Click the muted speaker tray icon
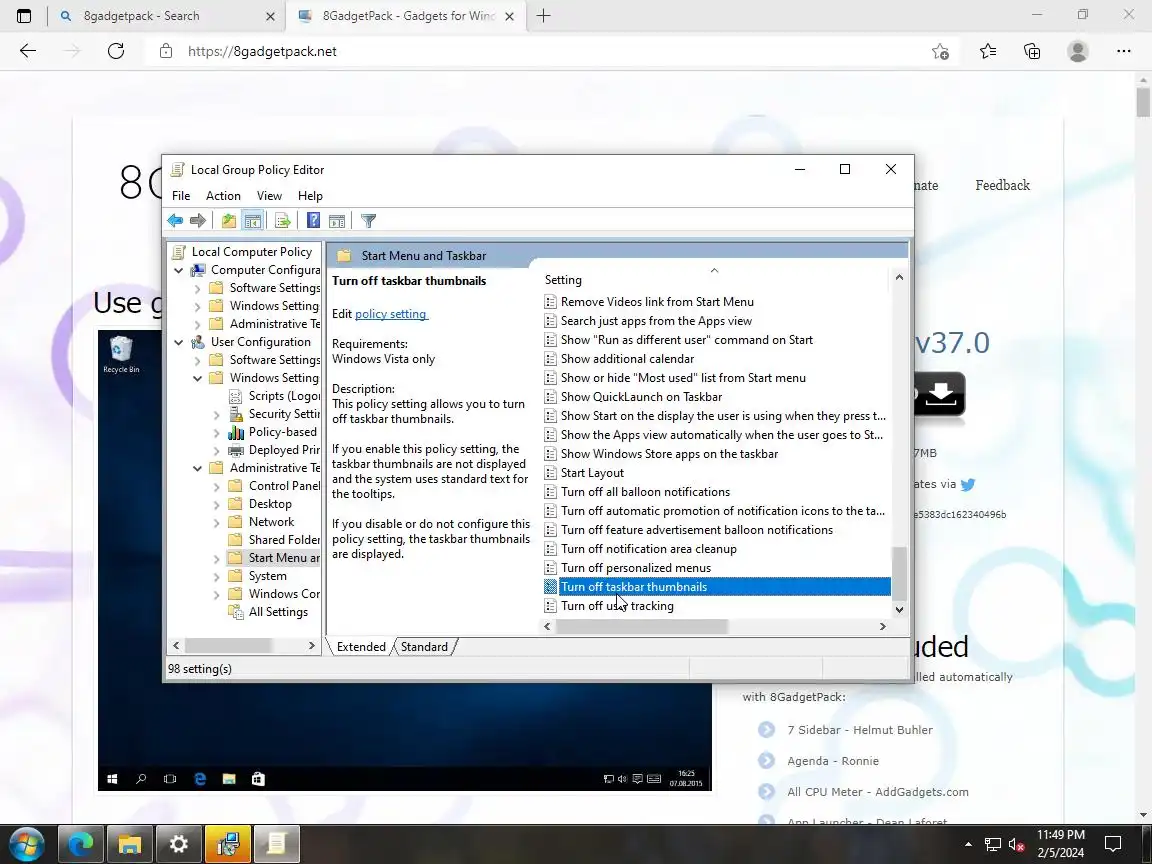 pyautogui.click(x=1017, y=844)
